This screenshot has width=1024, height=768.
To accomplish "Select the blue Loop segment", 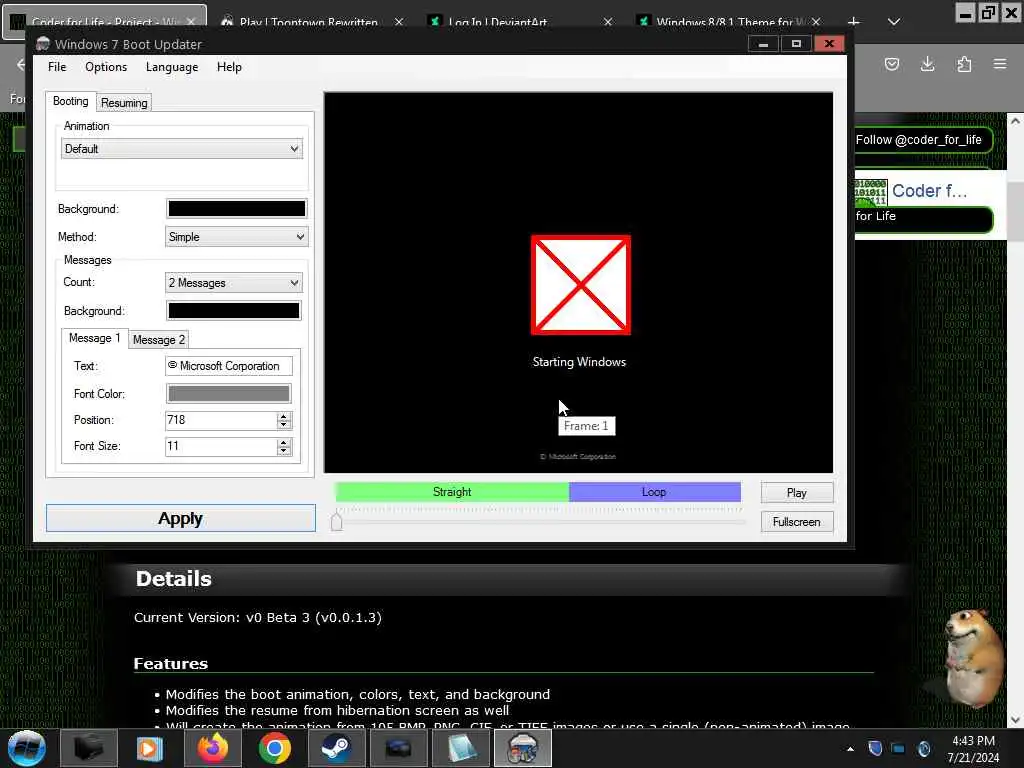I will click(x=654, y=492).
